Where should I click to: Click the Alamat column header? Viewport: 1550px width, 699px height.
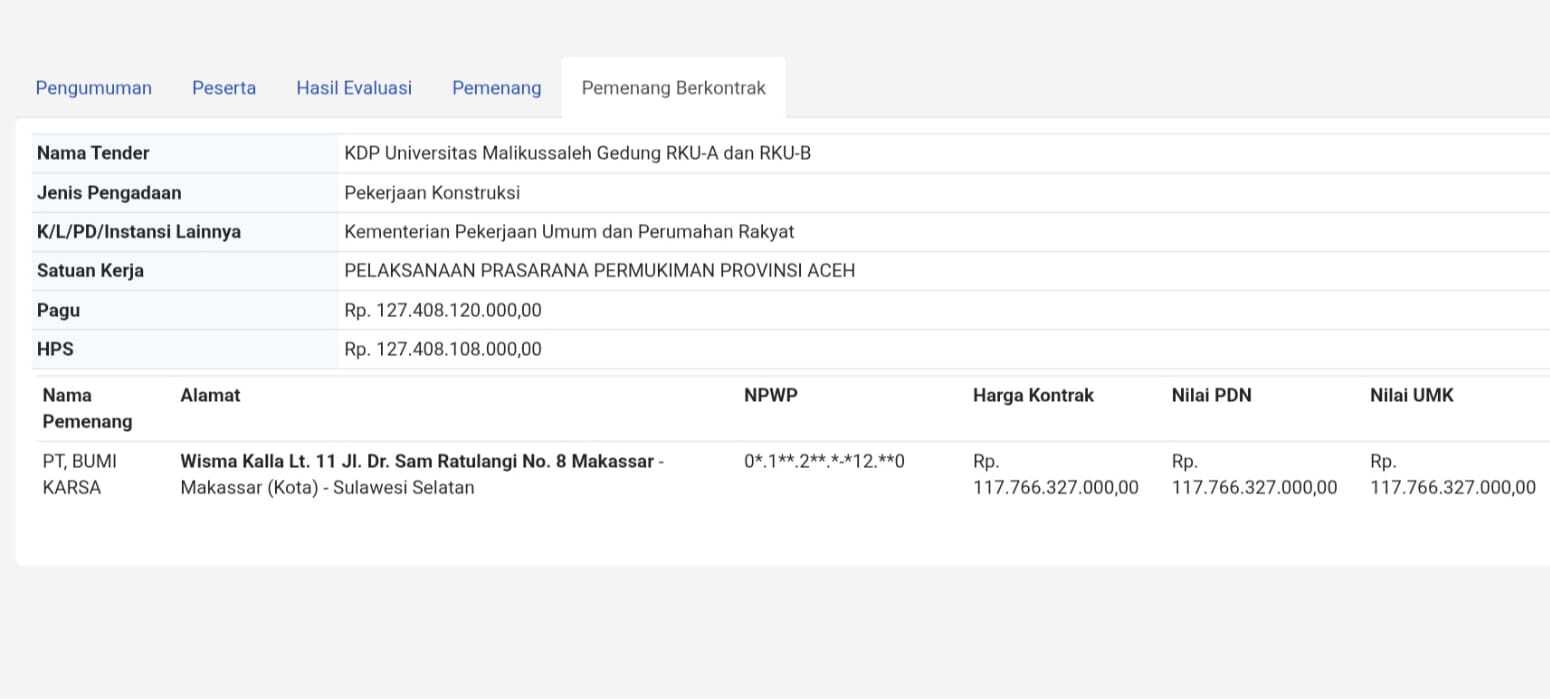coord(210,395)
